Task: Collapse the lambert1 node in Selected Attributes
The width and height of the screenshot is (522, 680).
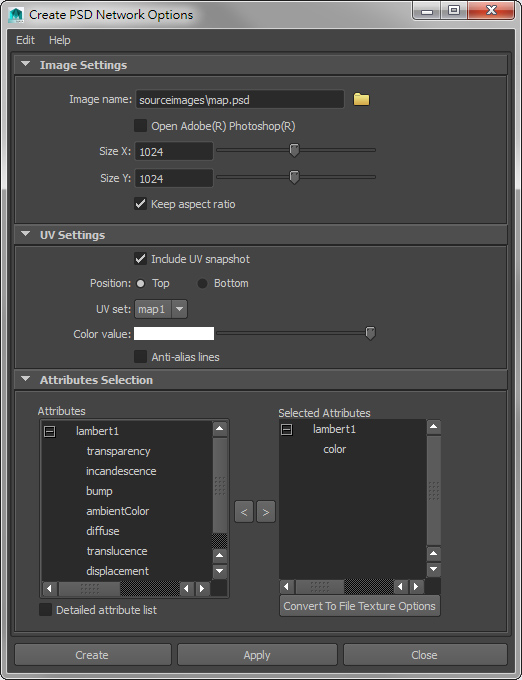Action: tap(287, 430)
